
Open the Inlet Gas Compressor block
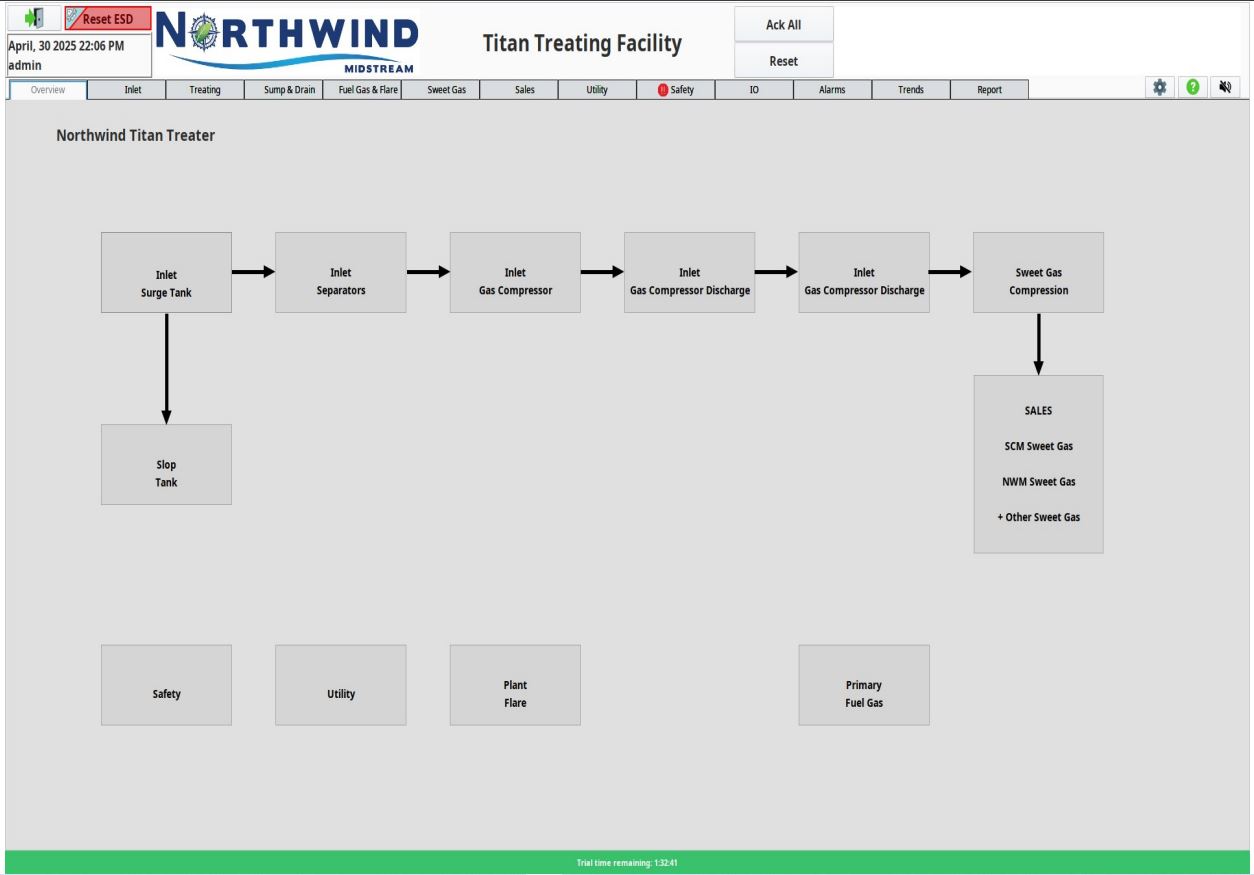[x=515, y=273]
